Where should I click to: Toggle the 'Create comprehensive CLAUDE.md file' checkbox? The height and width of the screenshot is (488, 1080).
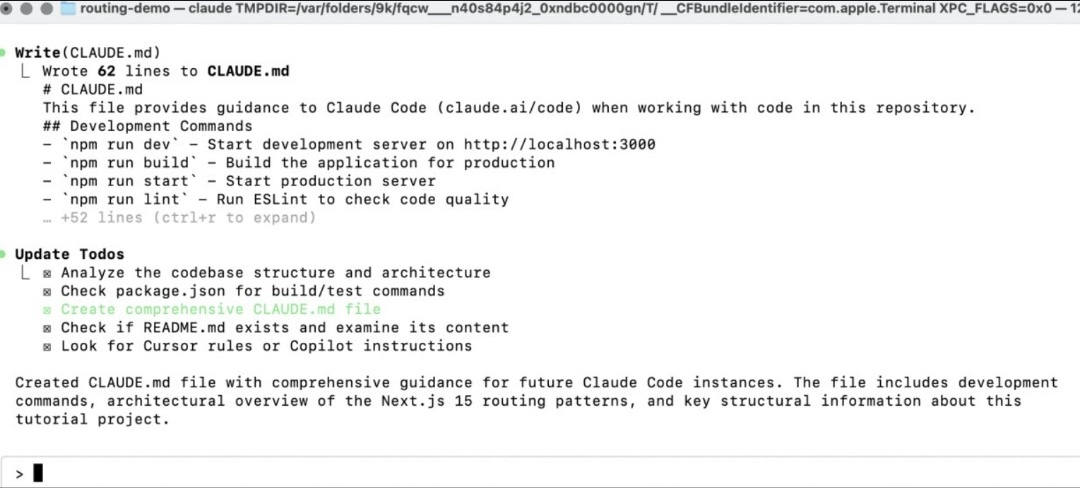tap(48, 310)
